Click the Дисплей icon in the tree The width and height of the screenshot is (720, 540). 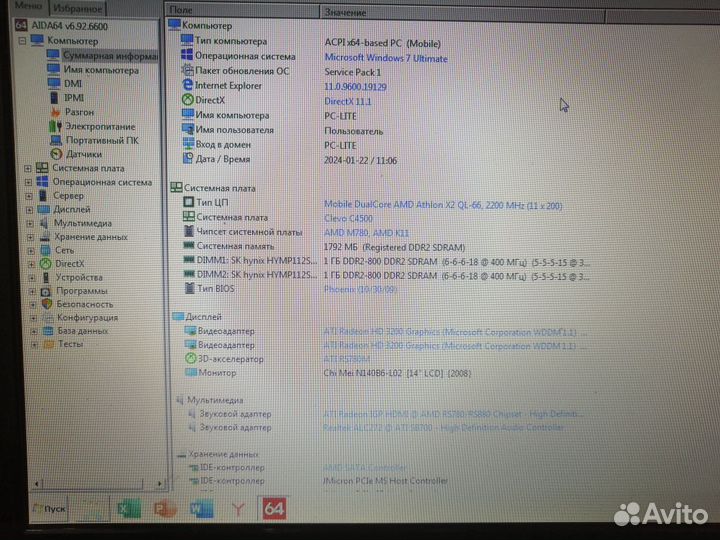pos(44,209)
